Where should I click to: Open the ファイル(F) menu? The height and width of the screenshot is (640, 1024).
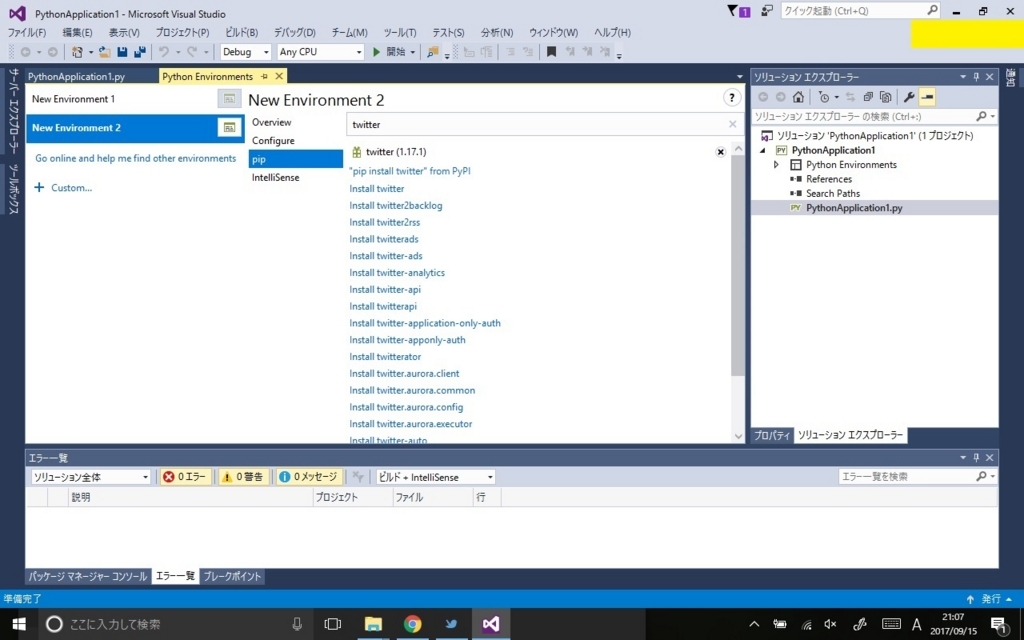coord(27,32)
